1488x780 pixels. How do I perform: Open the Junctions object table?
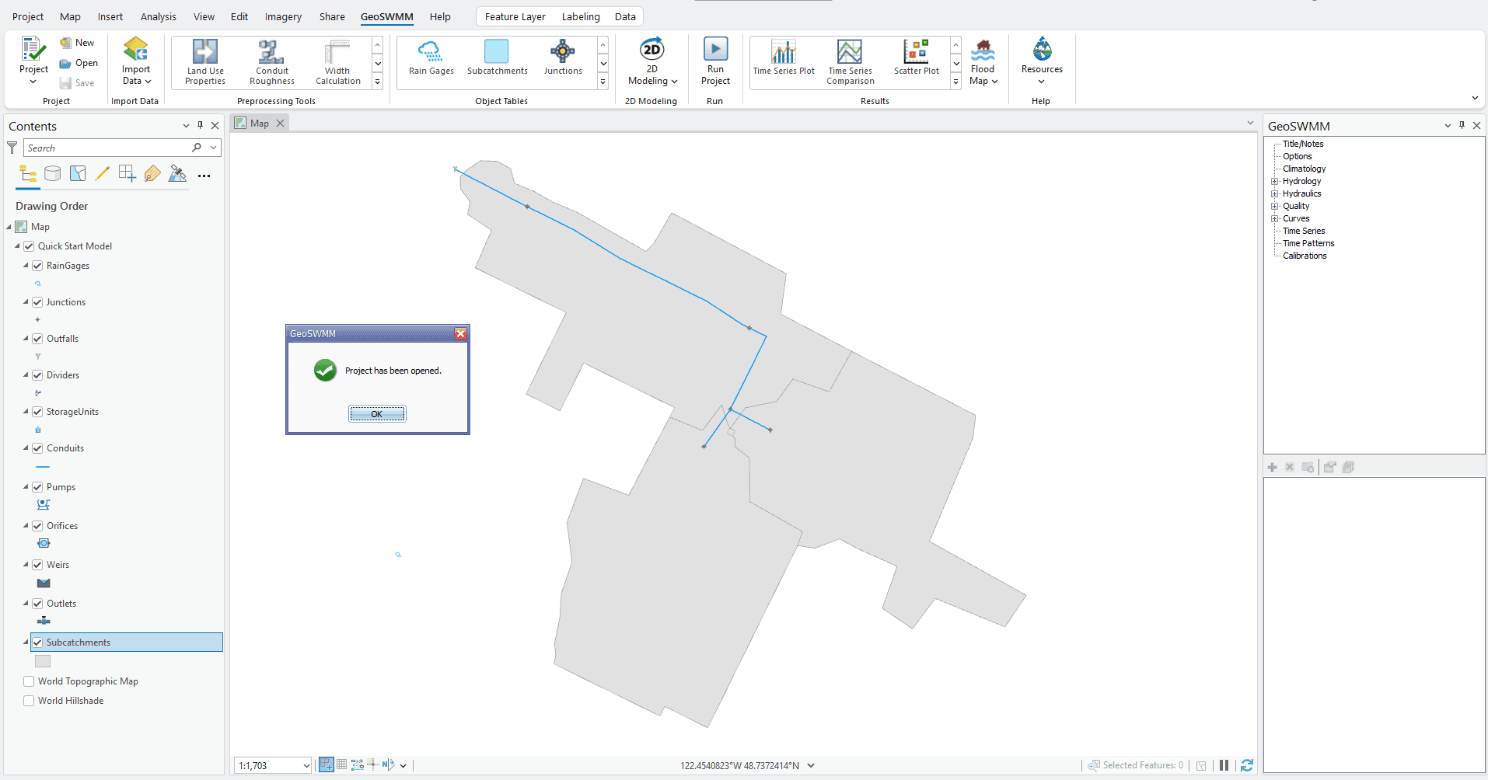pos(562,62)
